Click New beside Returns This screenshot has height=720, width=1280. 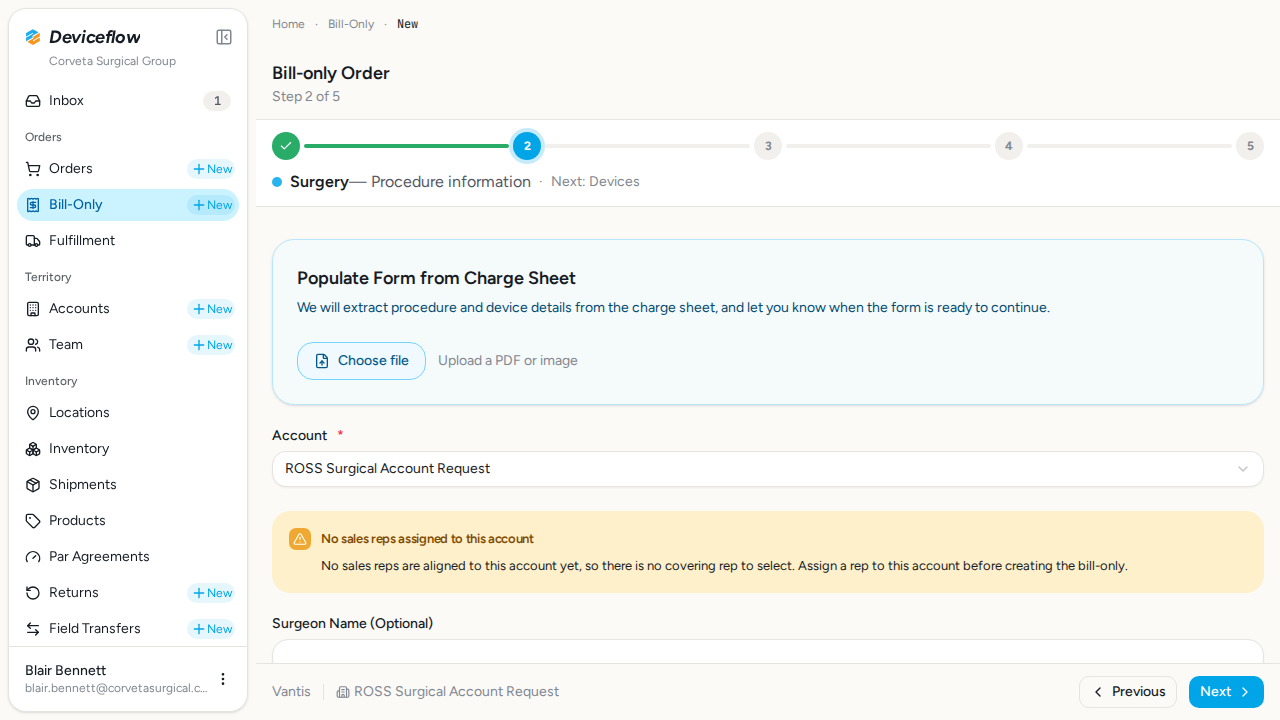click(x=212, y=593)
